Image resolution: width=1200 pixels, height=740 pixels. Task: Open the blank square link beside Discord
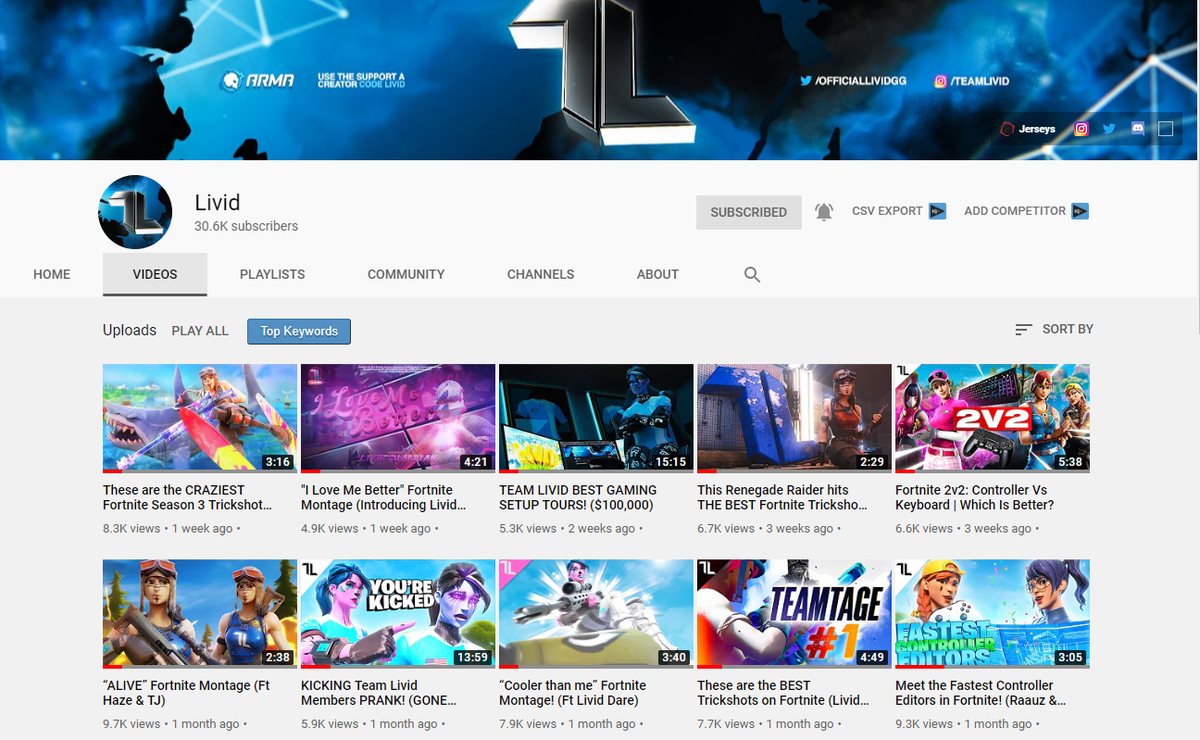[1165, 129]
